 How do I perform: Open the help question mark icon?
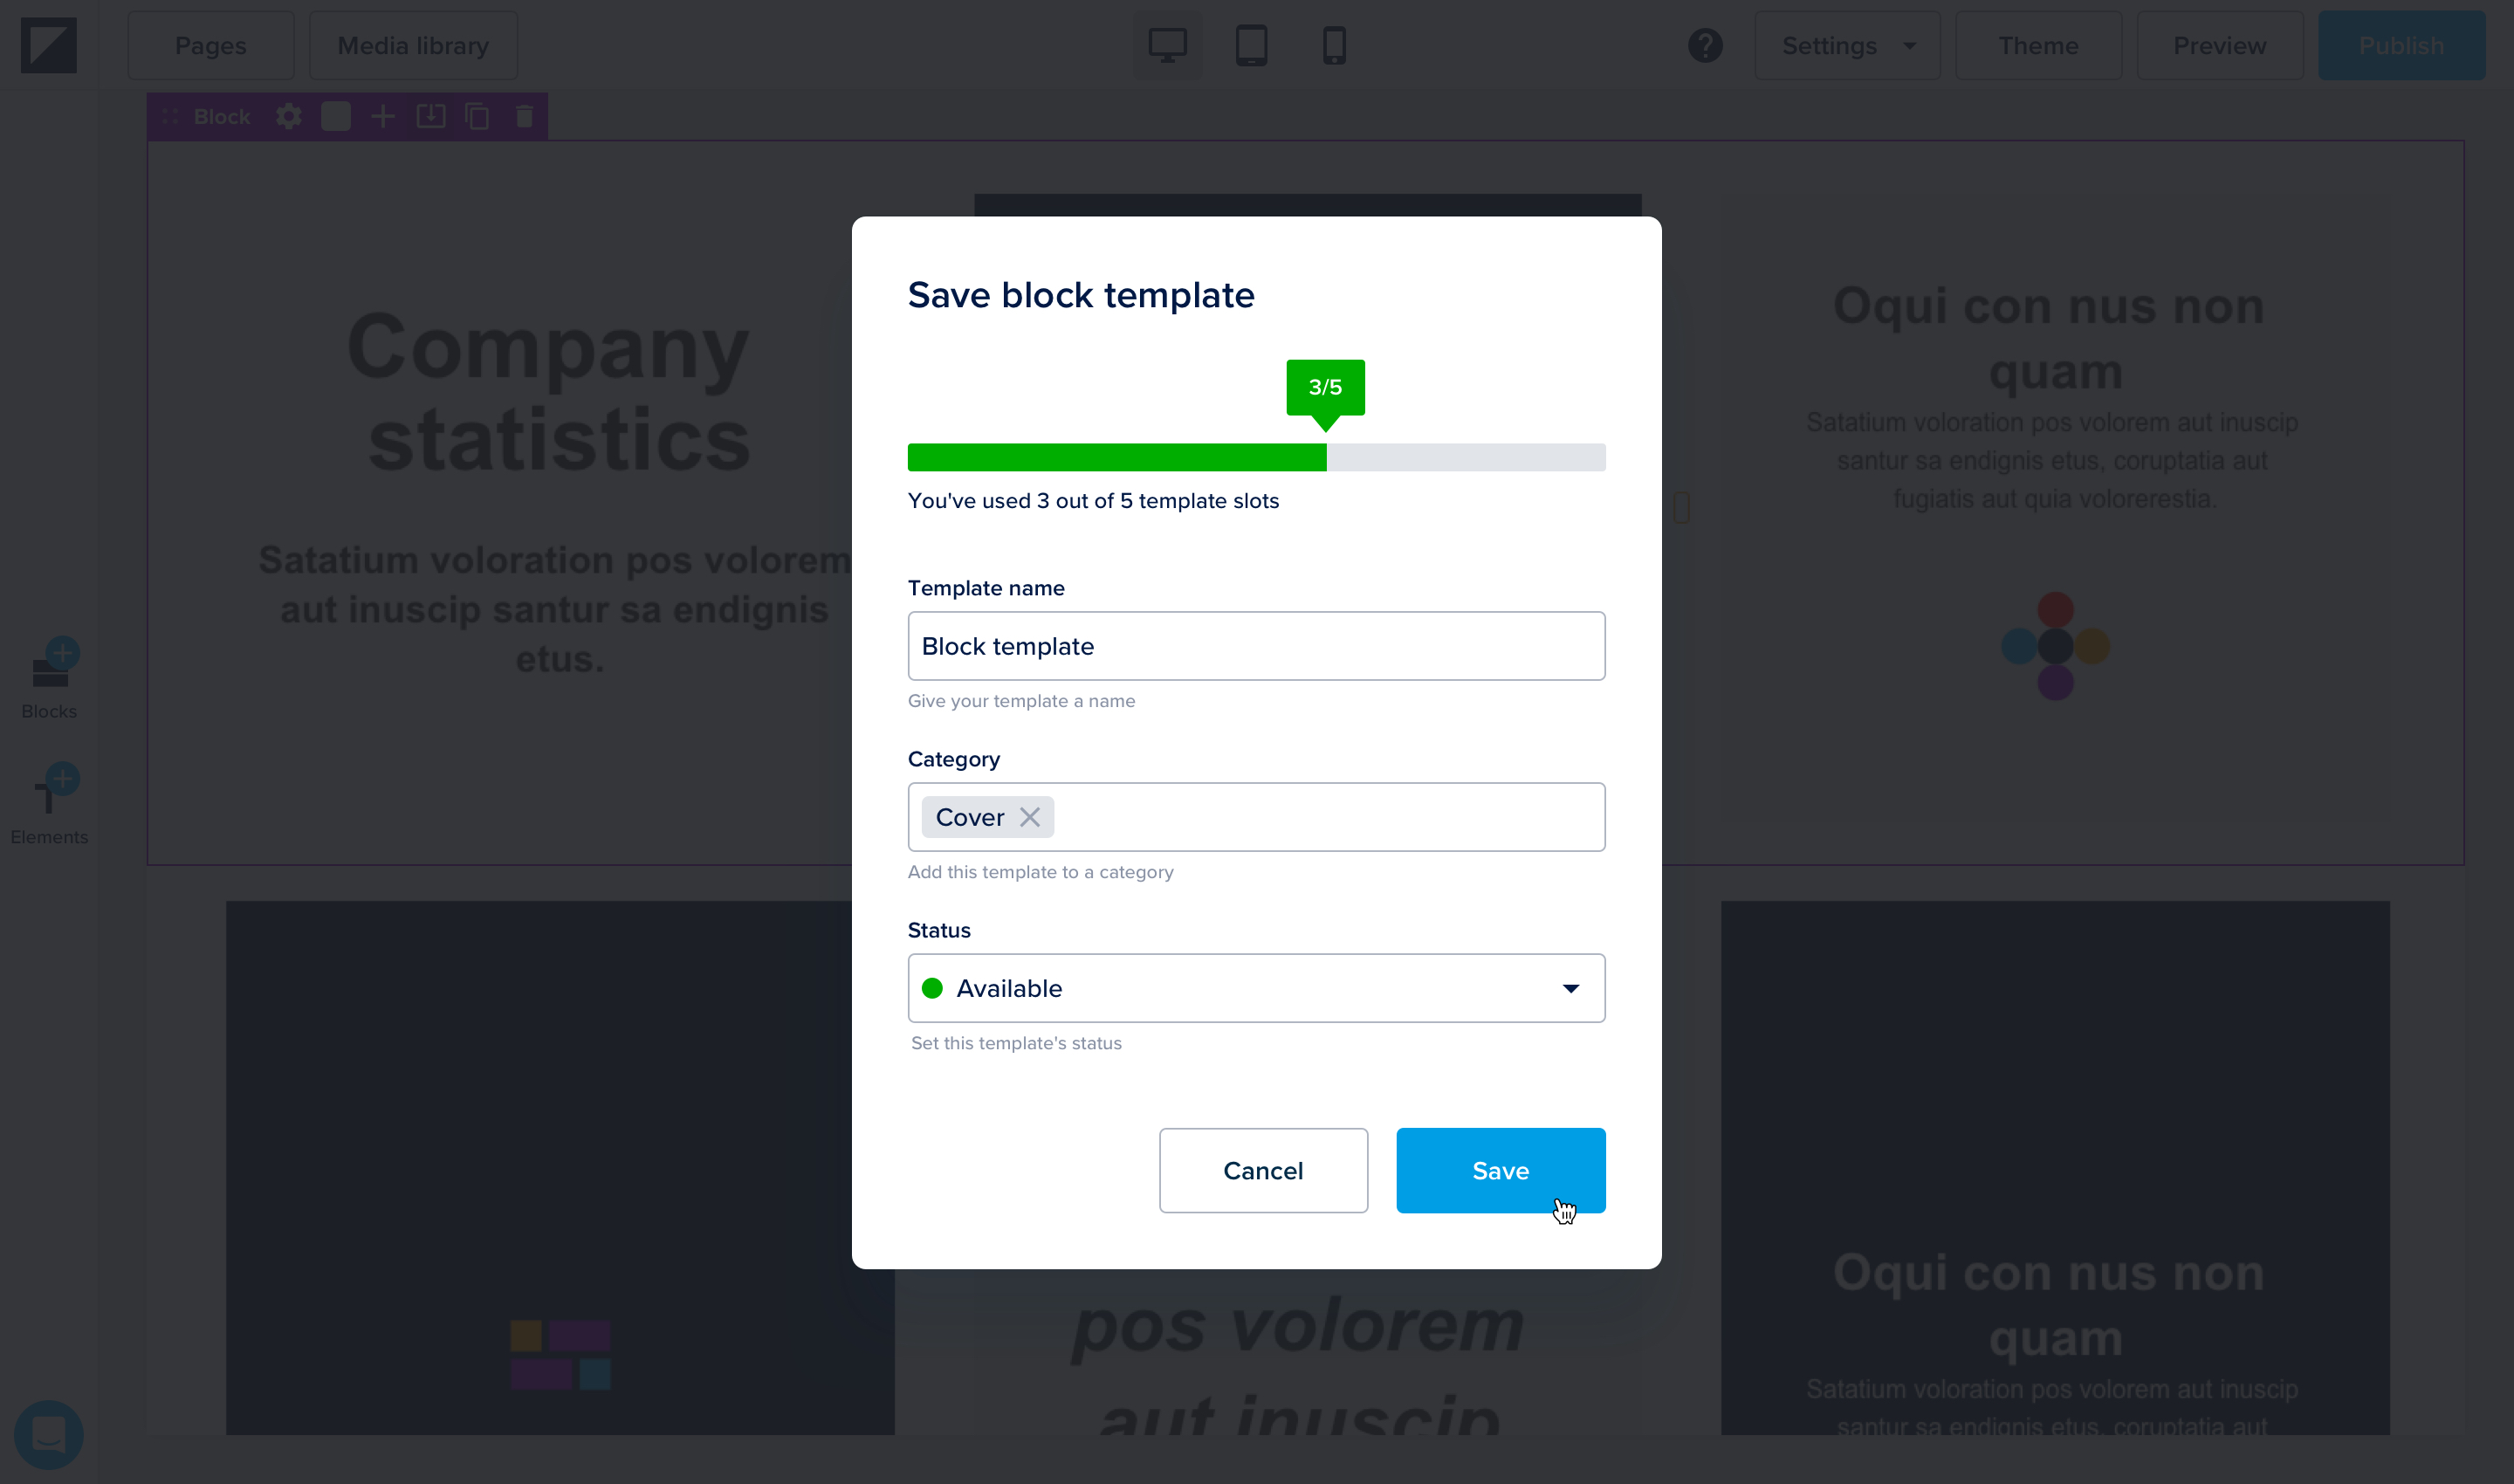pos(1705,45)
